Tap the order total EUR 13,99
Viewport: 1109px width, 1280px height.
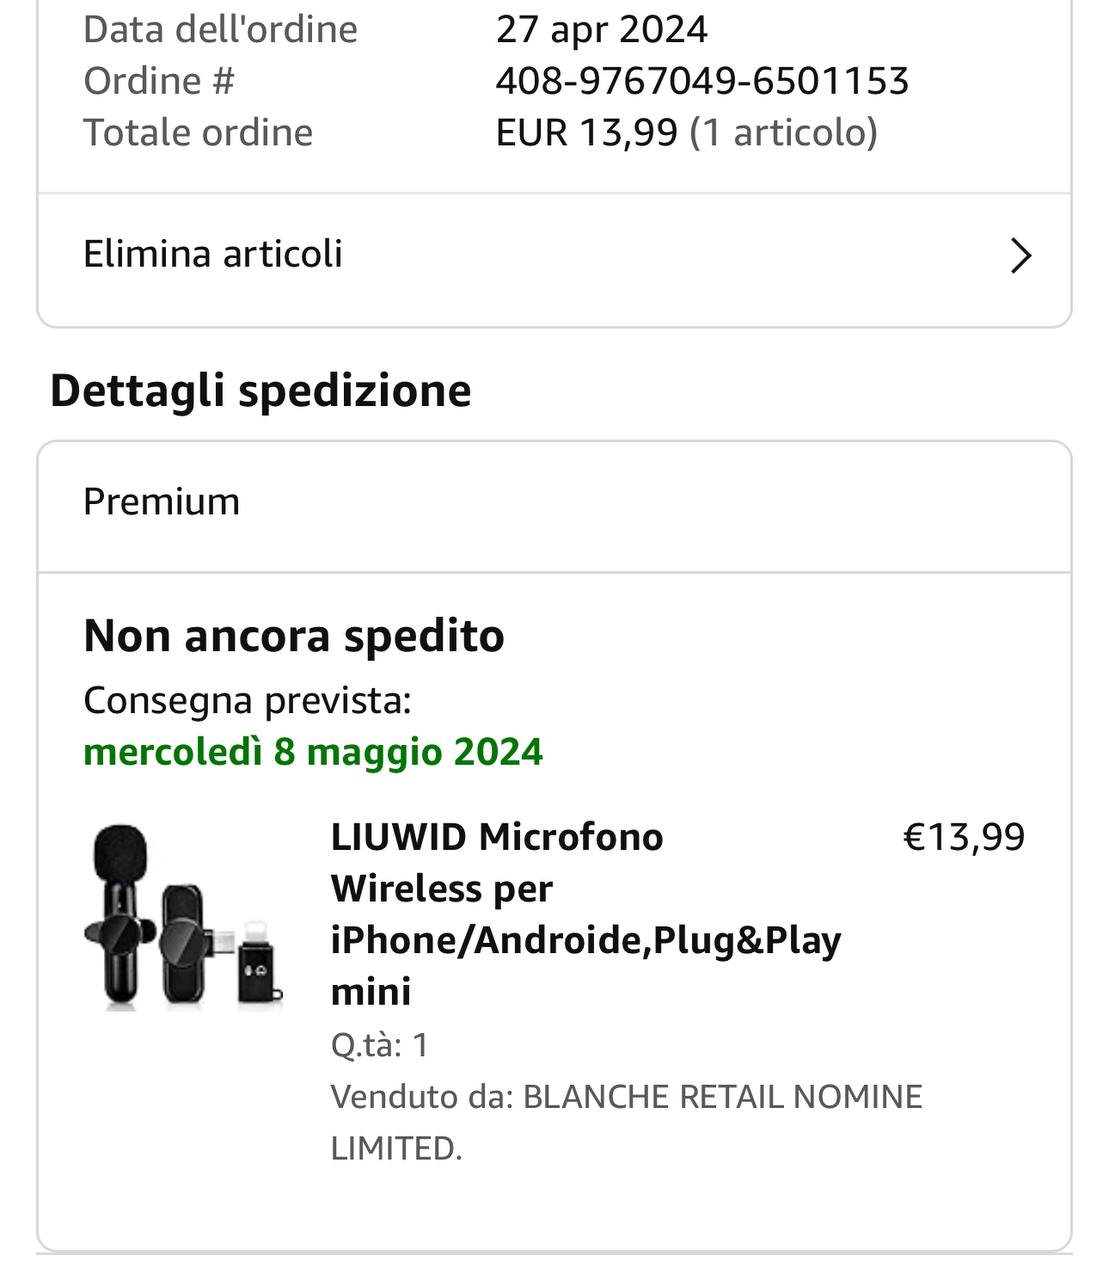586,132
